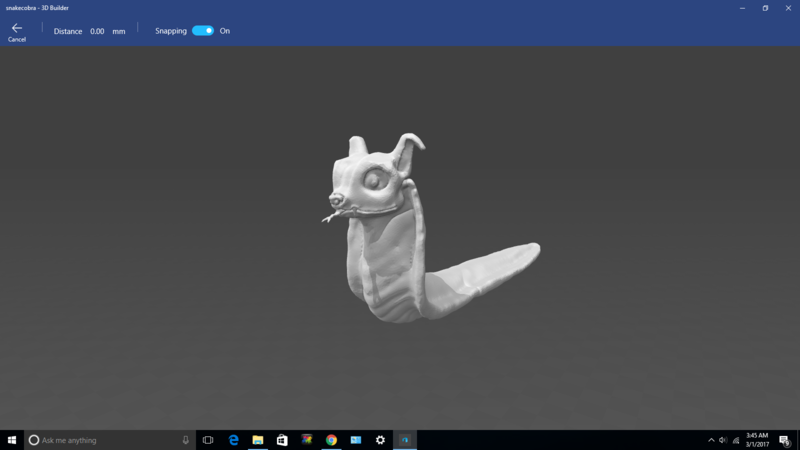Screen dimensions: 800x450
Task: Click the Cortana search box
Action: (x=110, y=440)
